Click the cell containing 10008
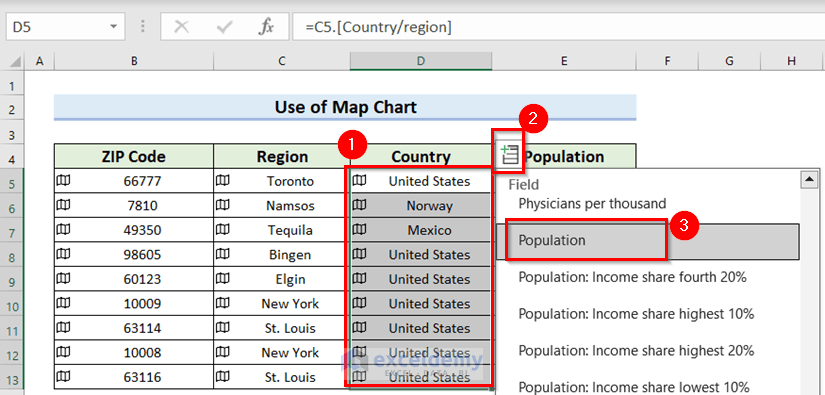Image resolution: width=825 pixels, height=395 pixels. 134,352
